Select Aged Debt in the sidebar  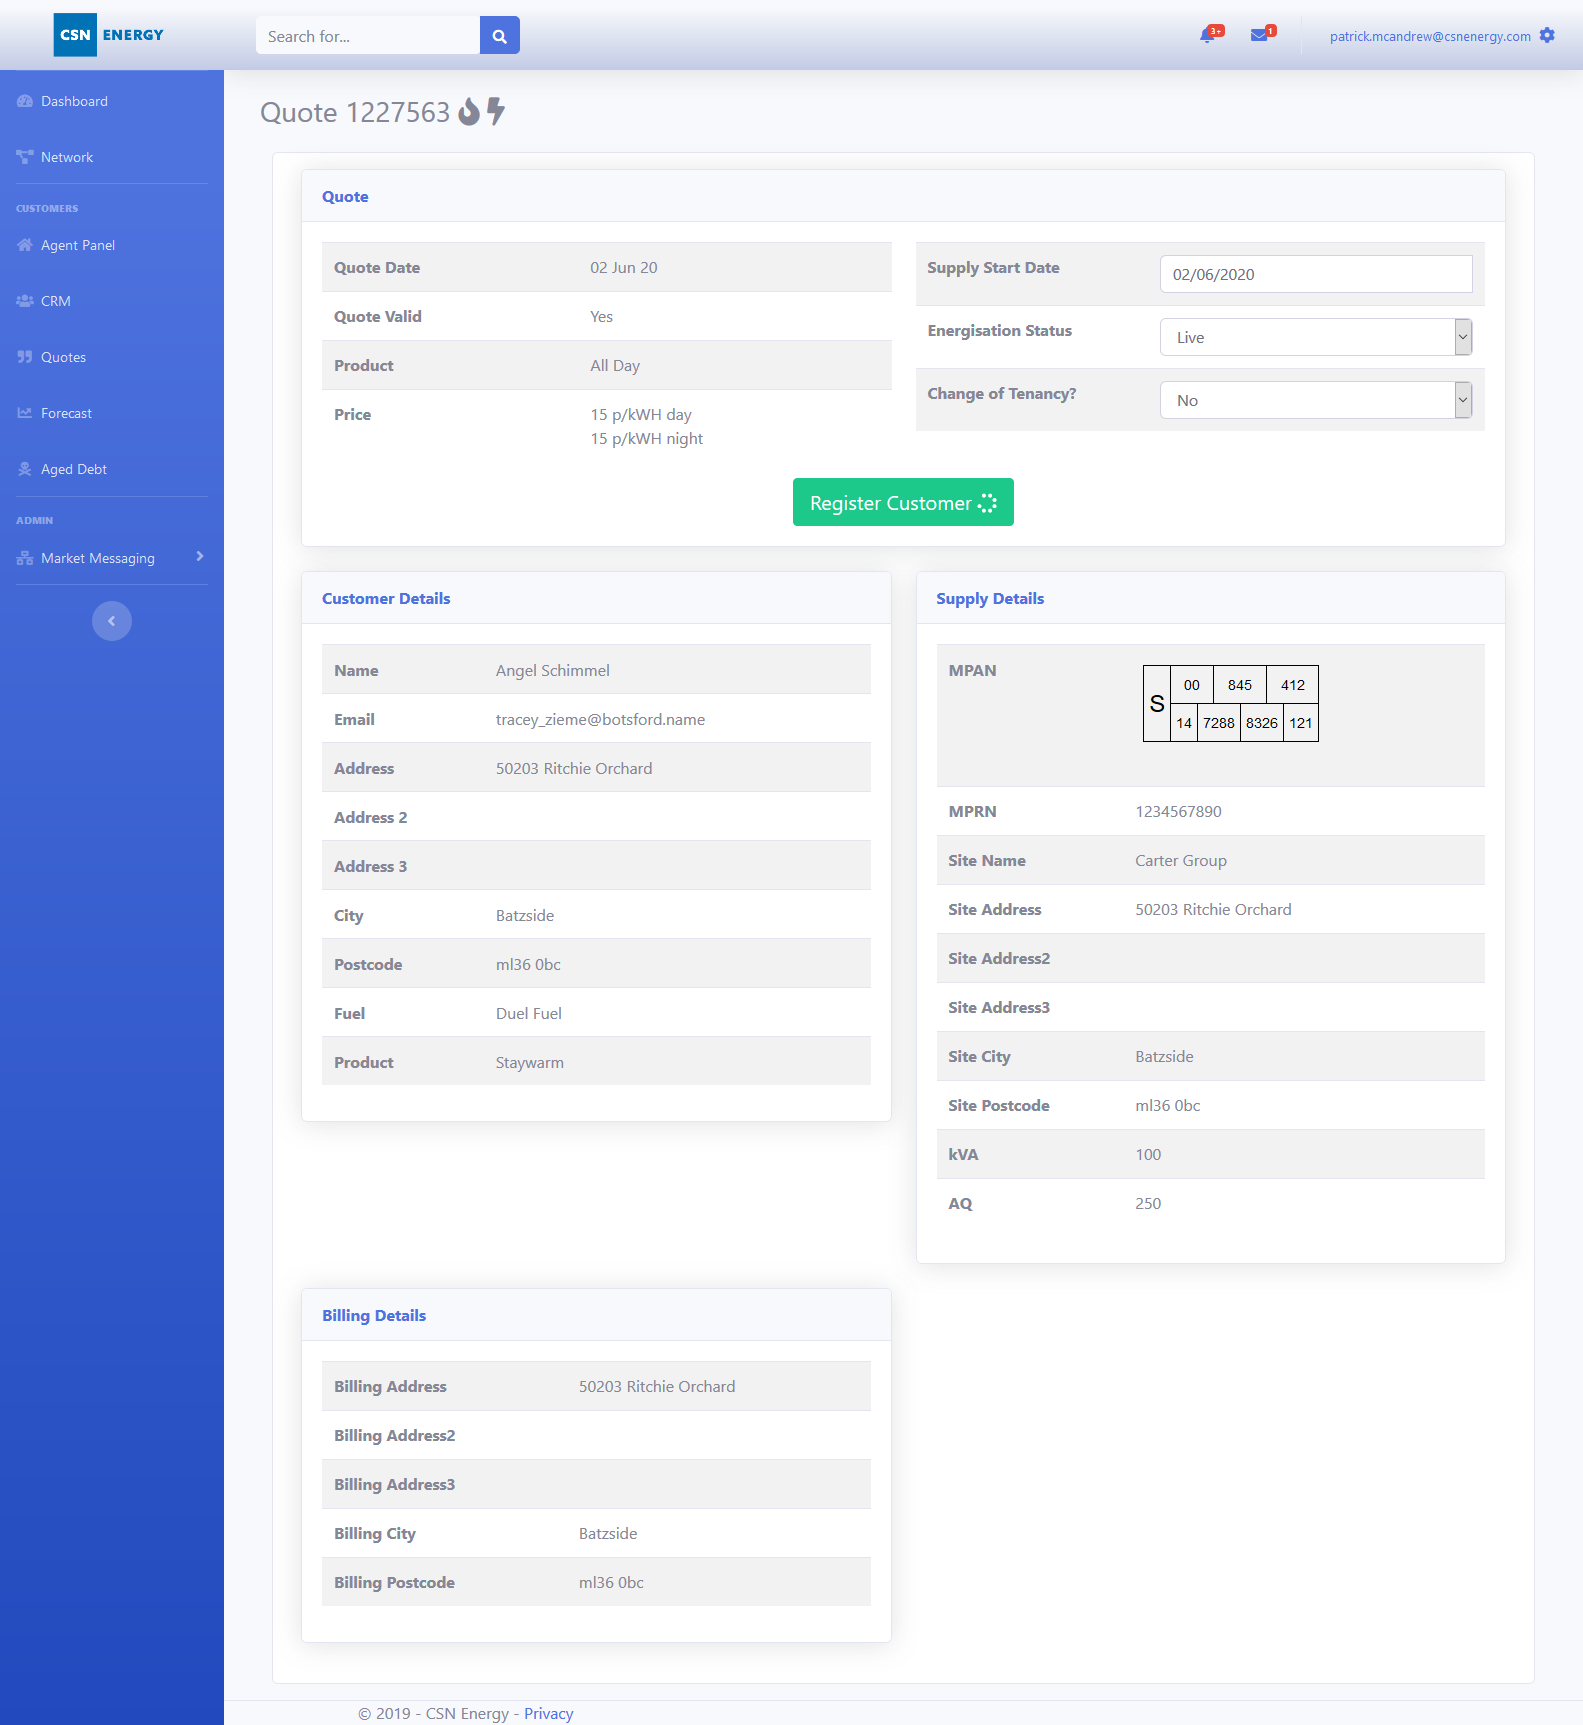tap(73, 469)
